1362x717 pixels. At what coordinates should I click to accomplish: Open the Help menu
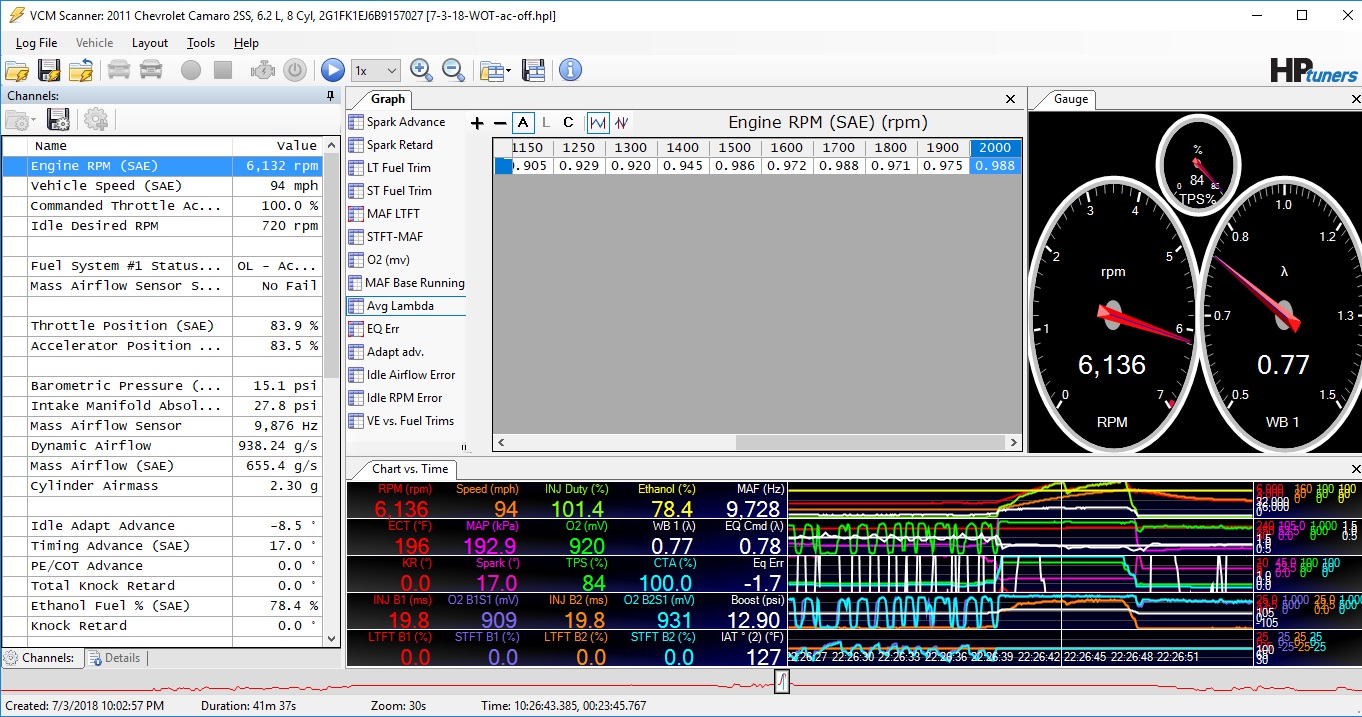click(246, 43)
